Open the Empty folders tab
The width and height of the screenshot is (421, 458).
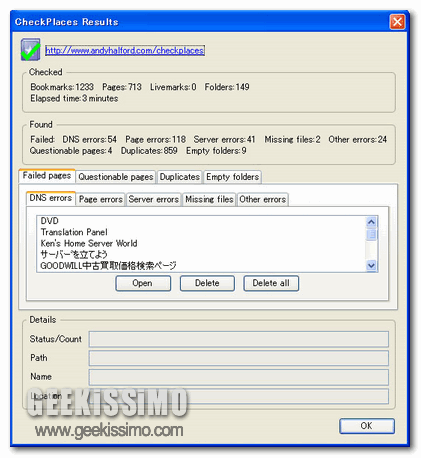(232, 177)
